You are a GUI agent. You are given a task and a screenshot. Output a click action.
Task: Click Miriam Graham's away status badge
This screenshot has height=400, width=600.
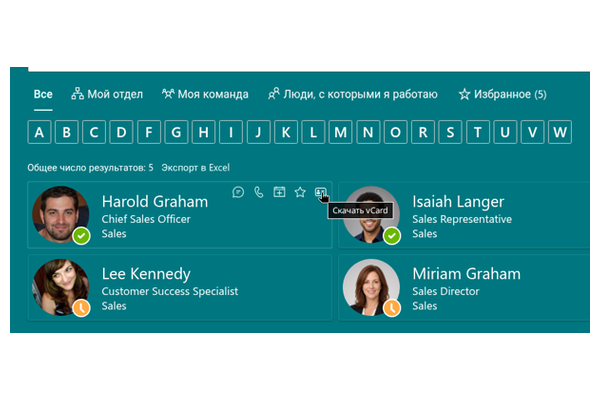(392, 308)
